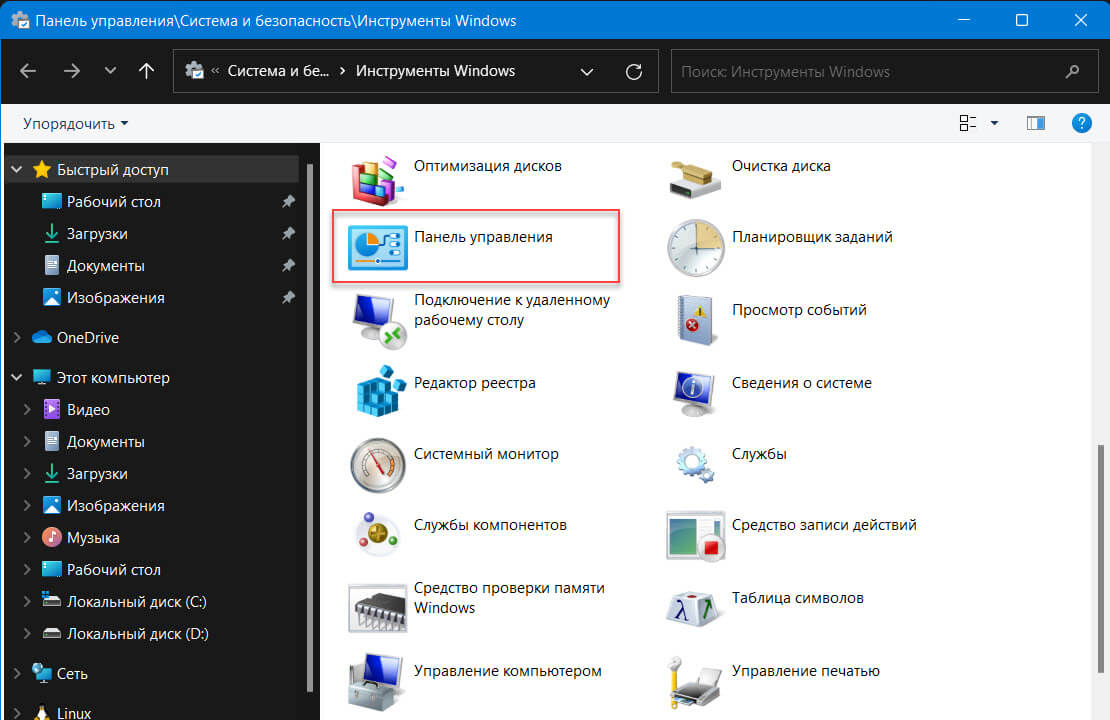Expand the address bar history dropdown

[x=587, y=72]
